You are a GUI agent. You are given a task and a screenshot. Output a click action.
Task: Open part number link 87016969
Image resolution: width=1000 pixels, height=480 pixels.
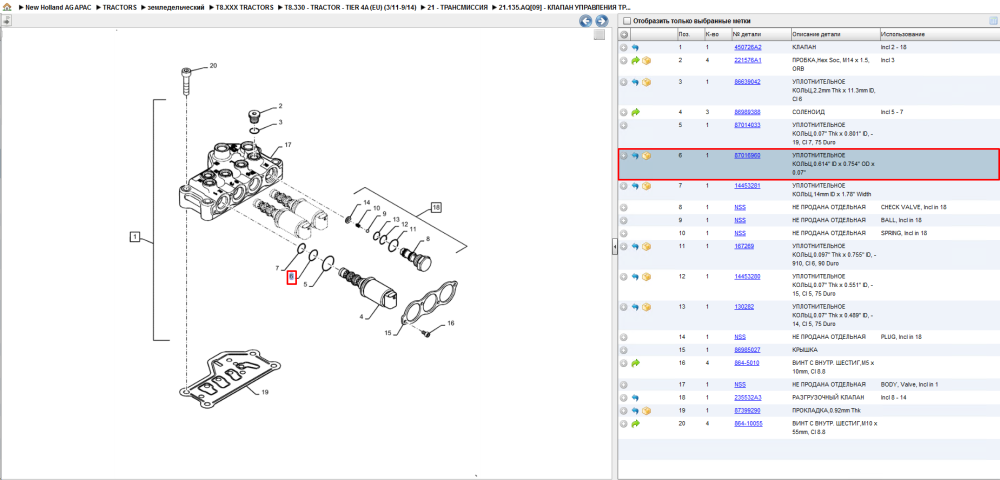pos(747,155)
